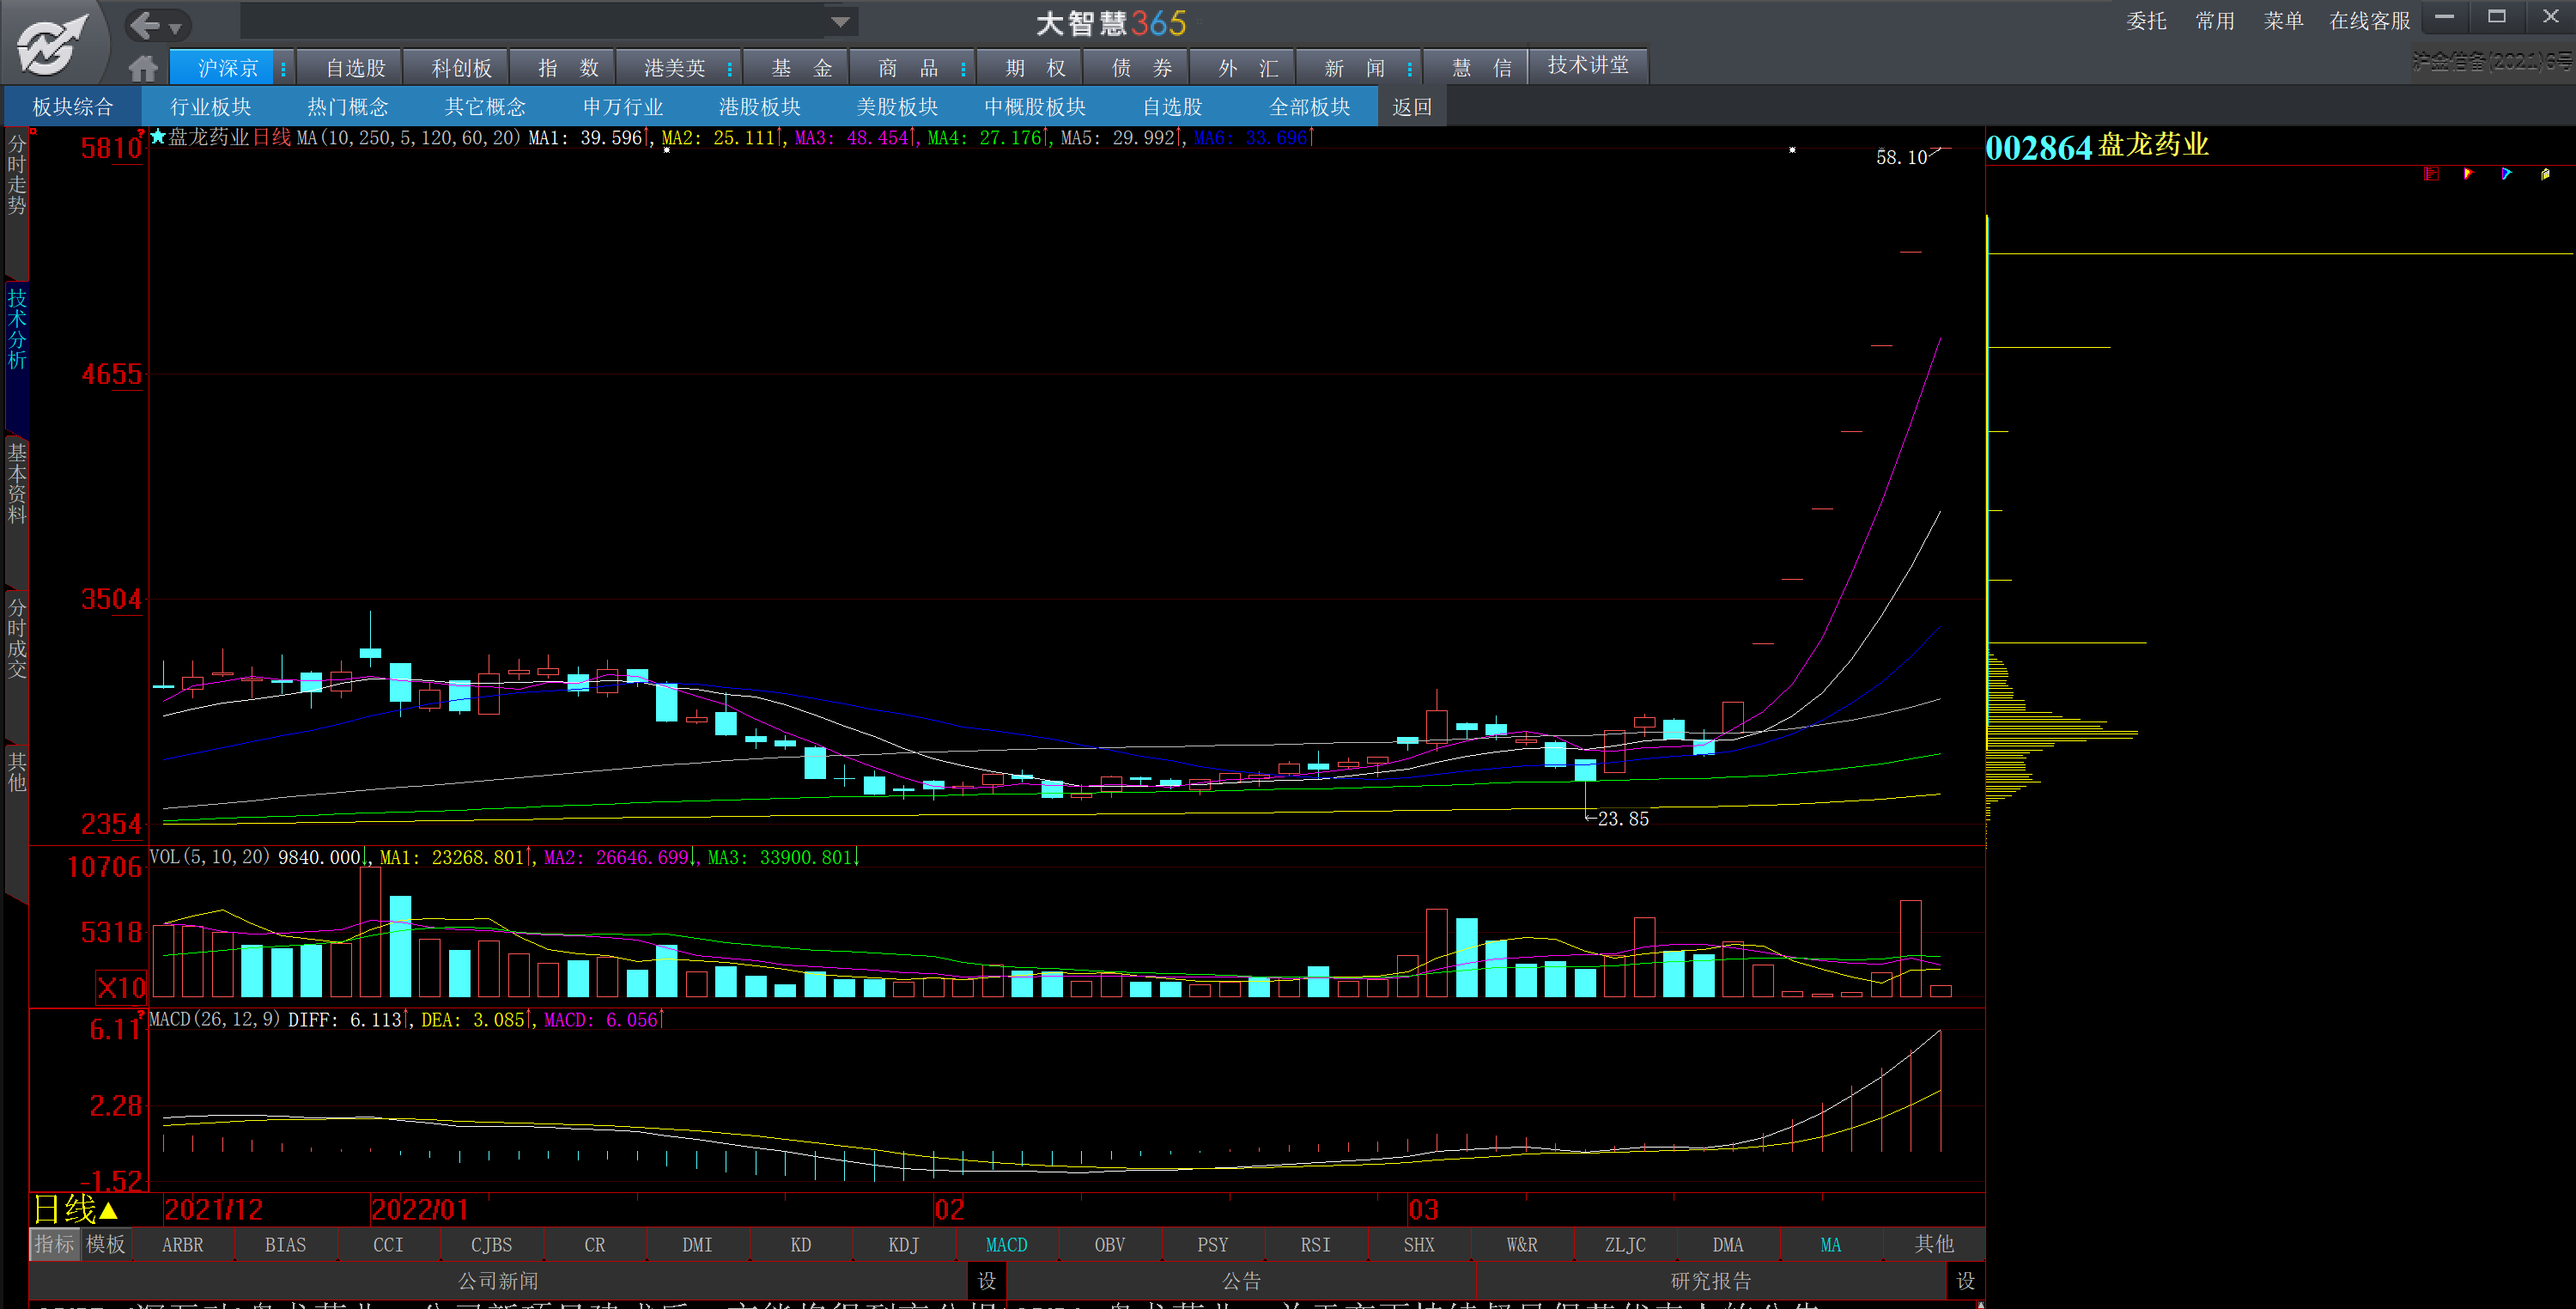This screenshot has width=2576, height=1309.
Task: Click the X10 volume scale marker
Action: pos(121,988)
